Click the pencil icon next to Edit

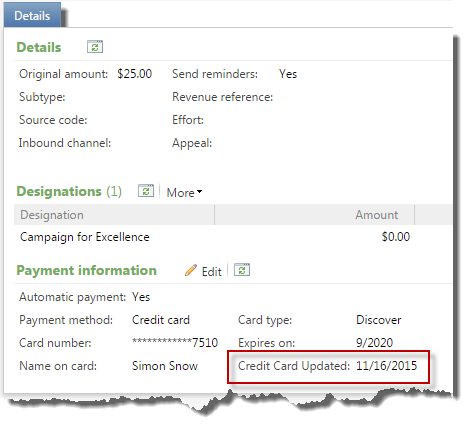click(191, 270)
